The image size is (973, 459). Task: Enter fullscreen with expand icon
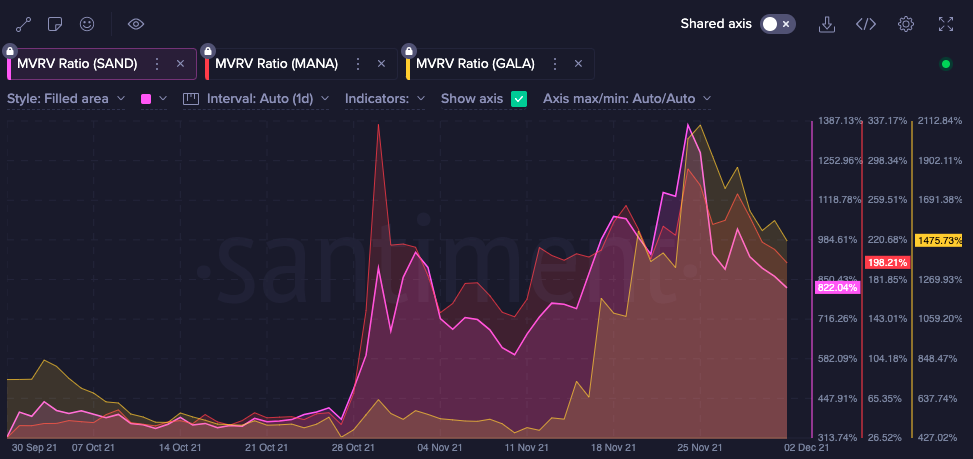coord(946,24)
